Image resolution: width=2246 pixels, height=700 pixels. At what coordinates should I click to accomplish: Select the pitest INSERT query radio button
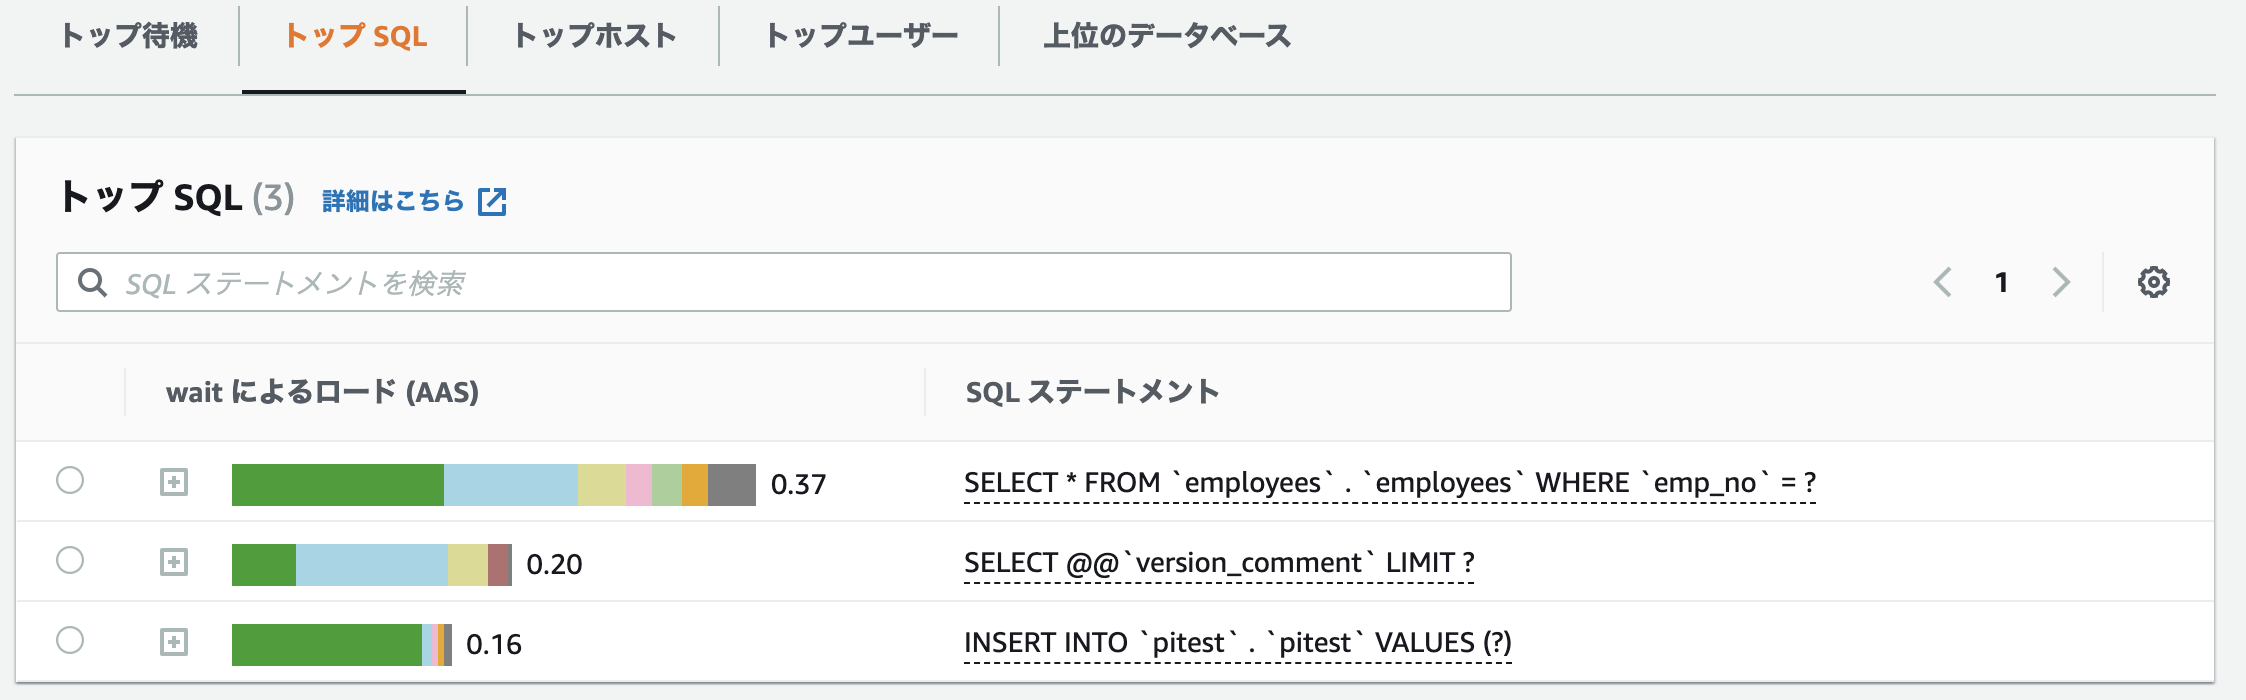click(x=70, y=641)
